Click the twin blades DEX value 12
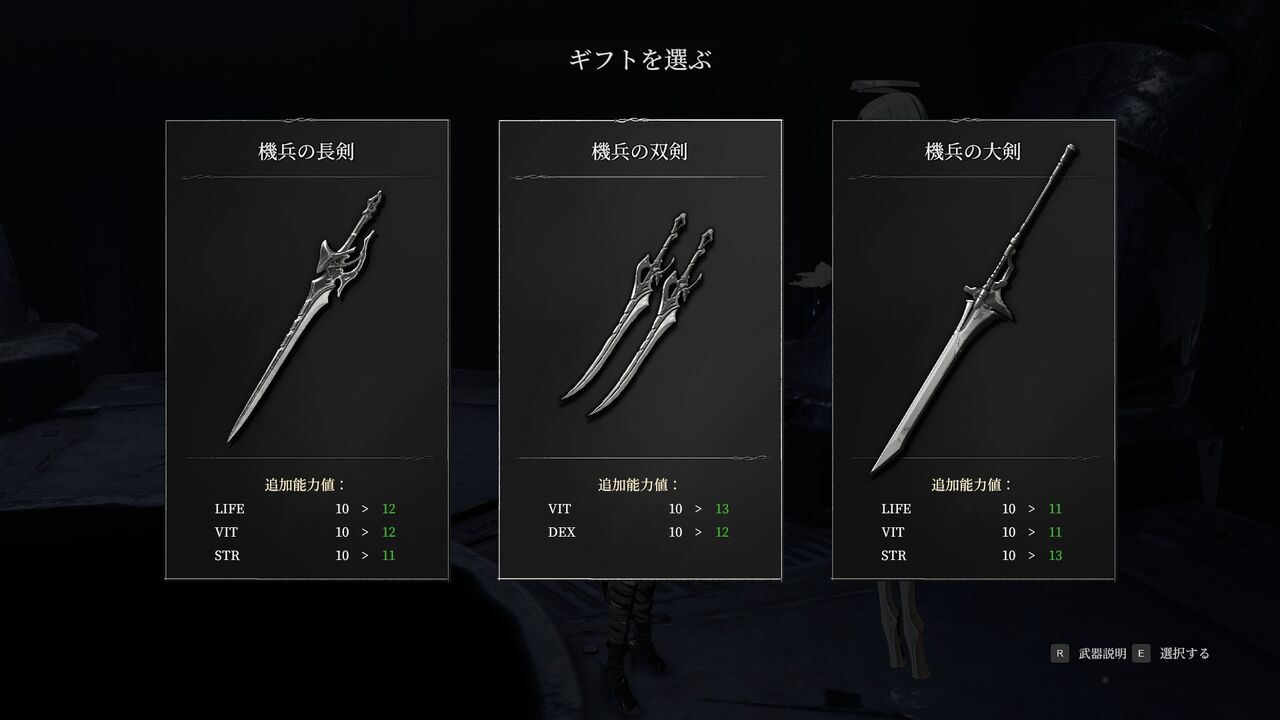 pyautogui.click(x=721, y=532)
